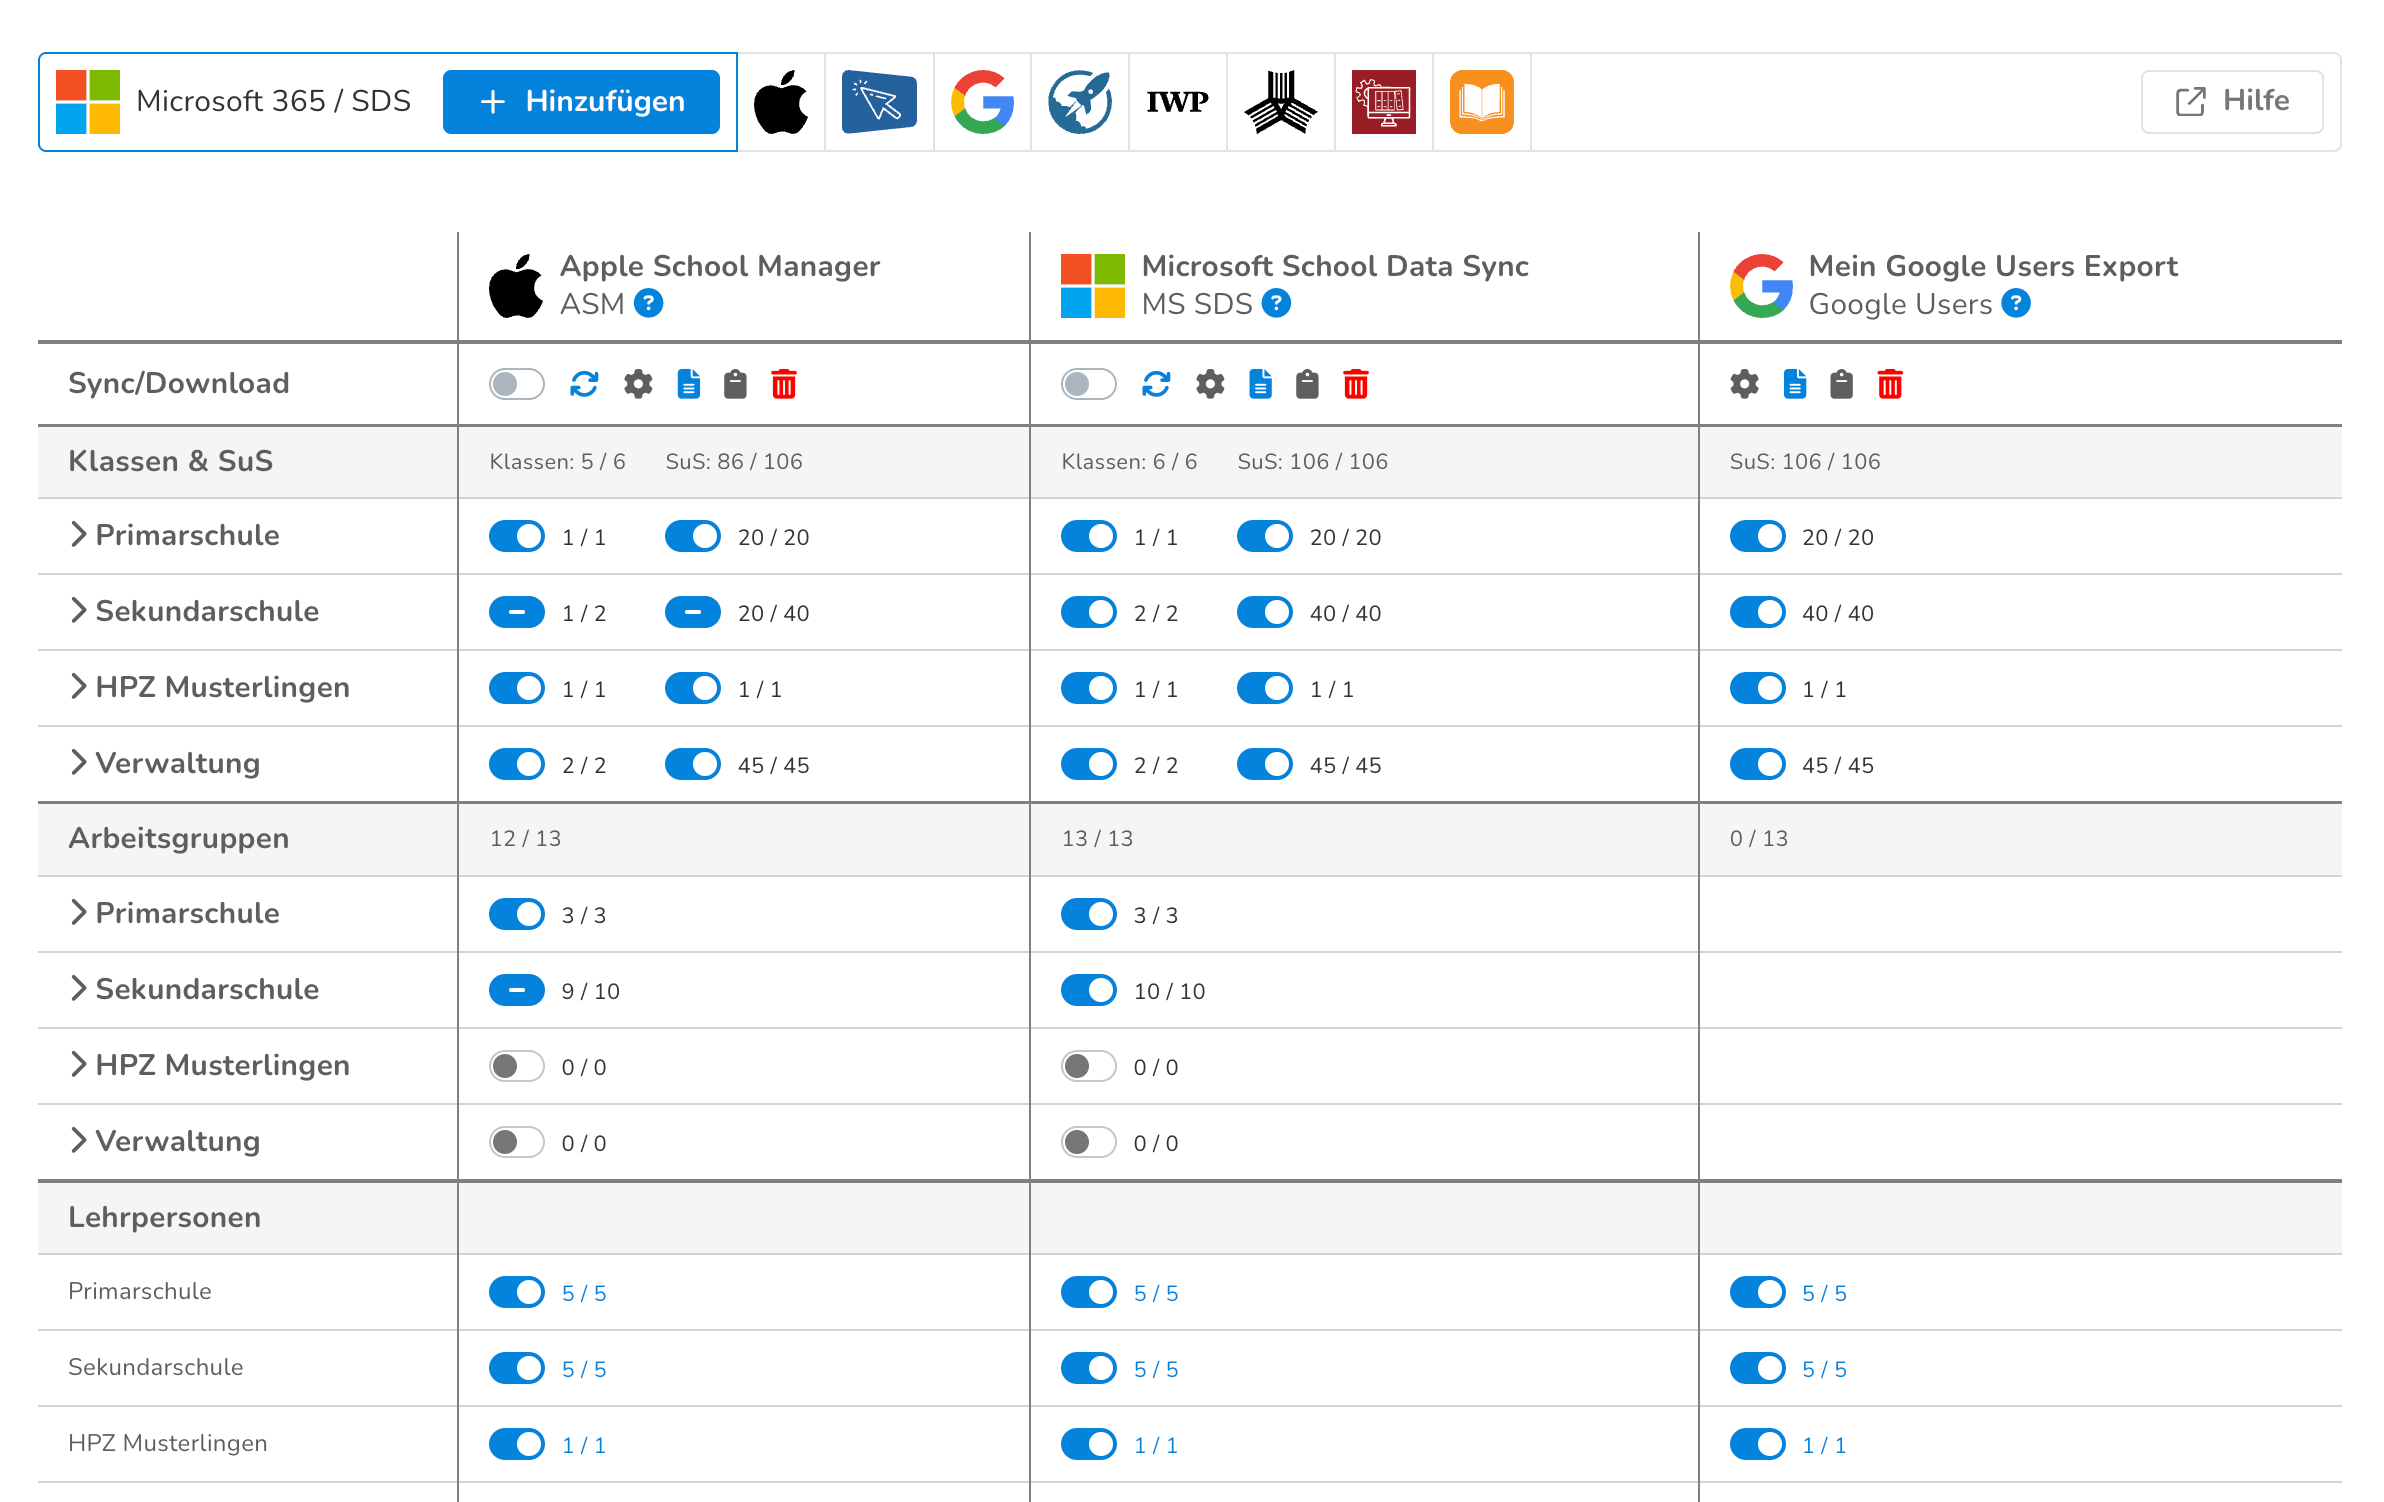The width and height of the screenshot is (2384, 1502).
Task: Disable Verwaltung SuS toggle in Google Users column
Action: pyautogui.click(x=1757, y=764)
